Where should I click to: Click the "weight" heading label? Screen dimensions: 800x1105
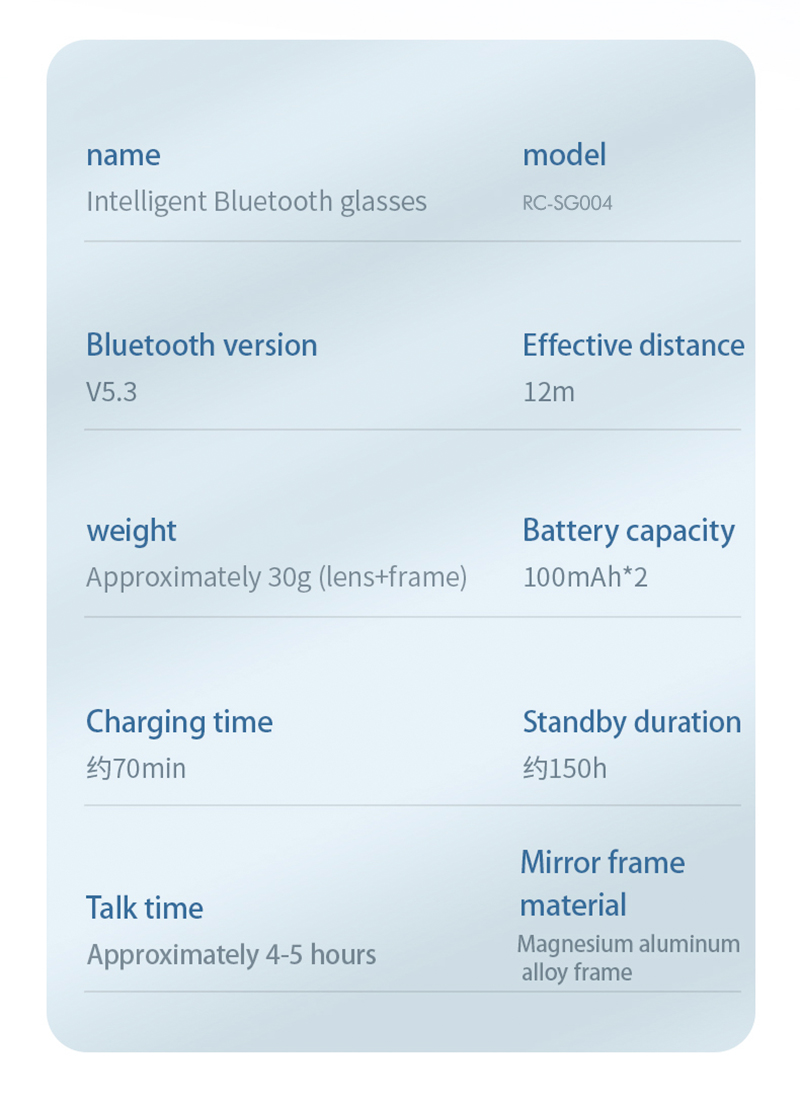click(x=131, y=531)
